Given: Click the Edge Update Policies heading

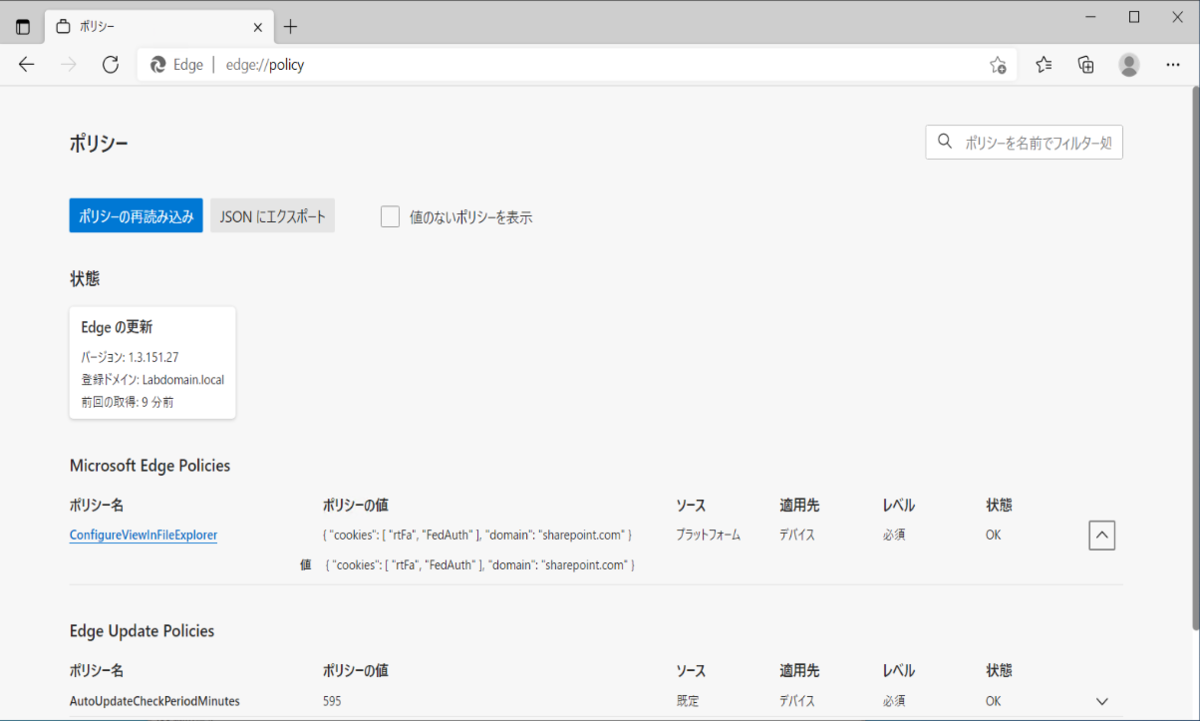Looking at the screenshot, I should [x=142, y=631].
